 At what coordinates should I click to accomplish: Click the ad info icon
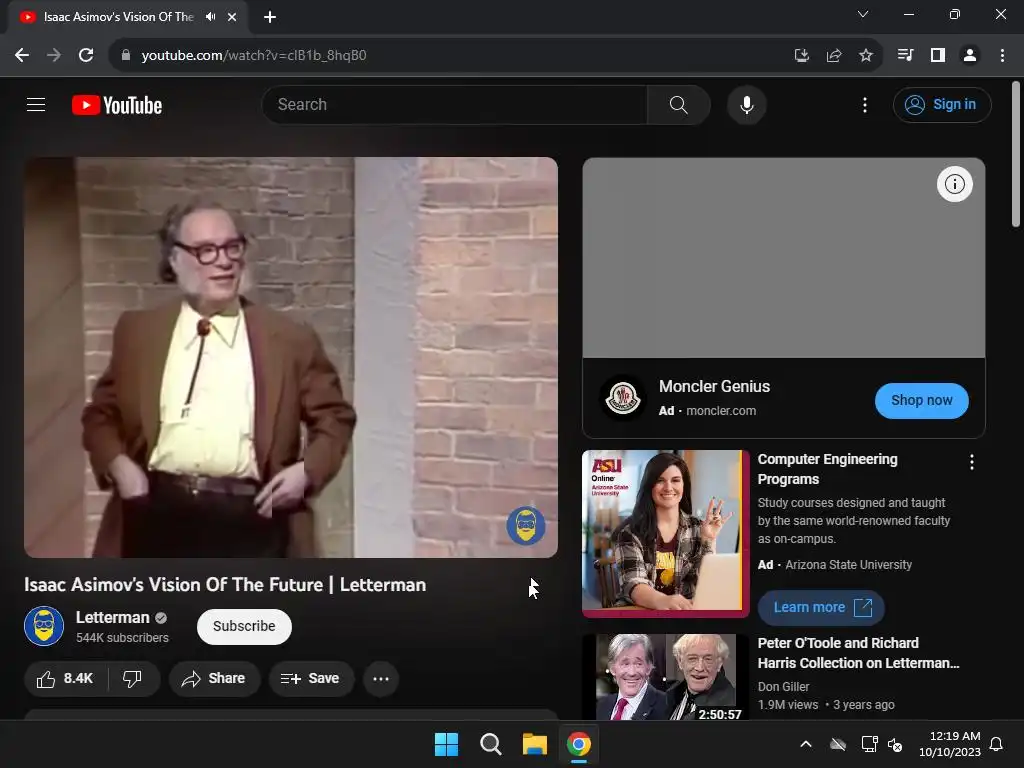(954, 184)
